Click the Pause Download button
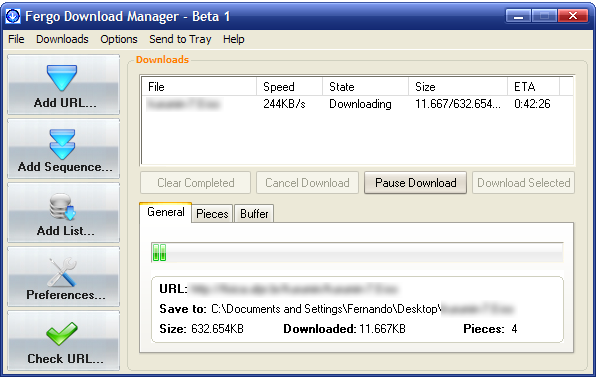The height and width of the screenshot is (377, 596). pyautogui.click(x=415, y=183)
